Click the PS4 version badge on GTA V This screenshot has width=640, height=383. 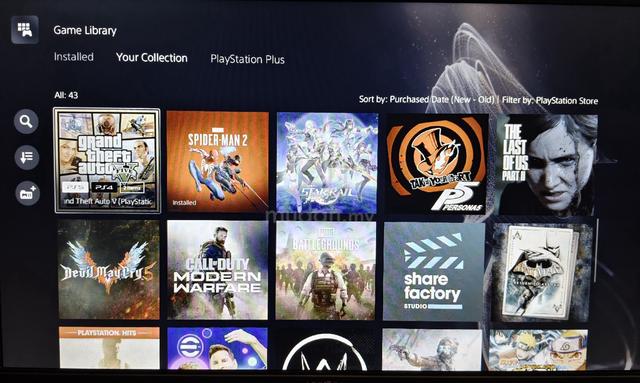pos(104,187)
